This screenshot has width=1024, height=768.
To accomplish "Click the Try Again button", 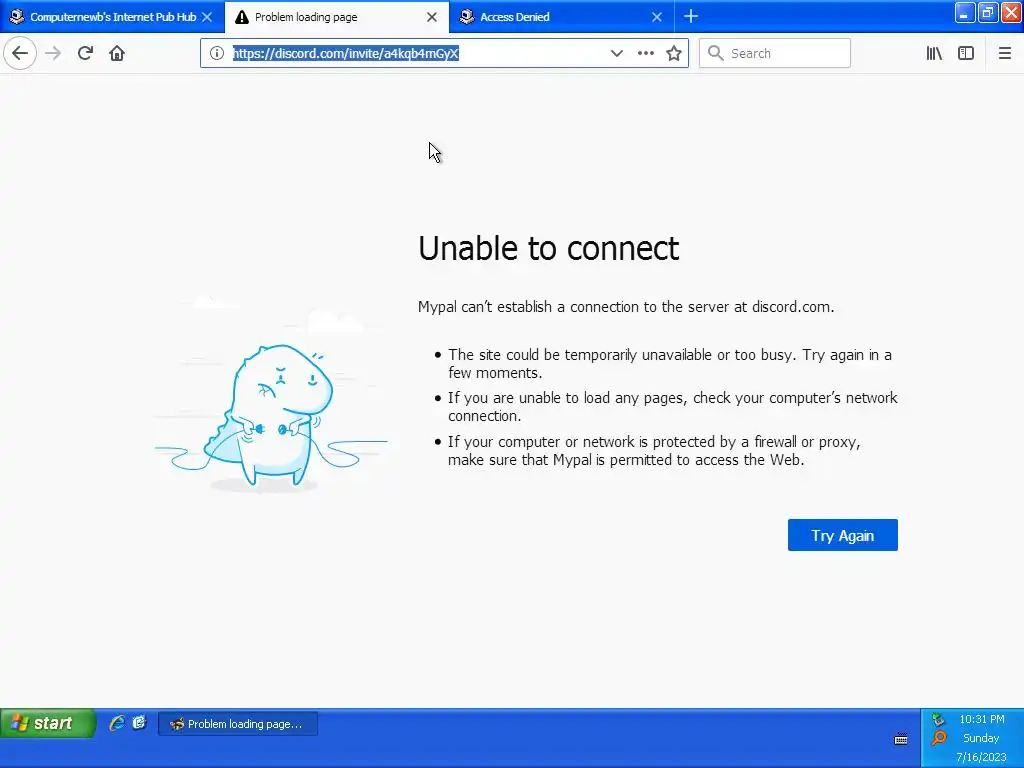I will (842, 535).
